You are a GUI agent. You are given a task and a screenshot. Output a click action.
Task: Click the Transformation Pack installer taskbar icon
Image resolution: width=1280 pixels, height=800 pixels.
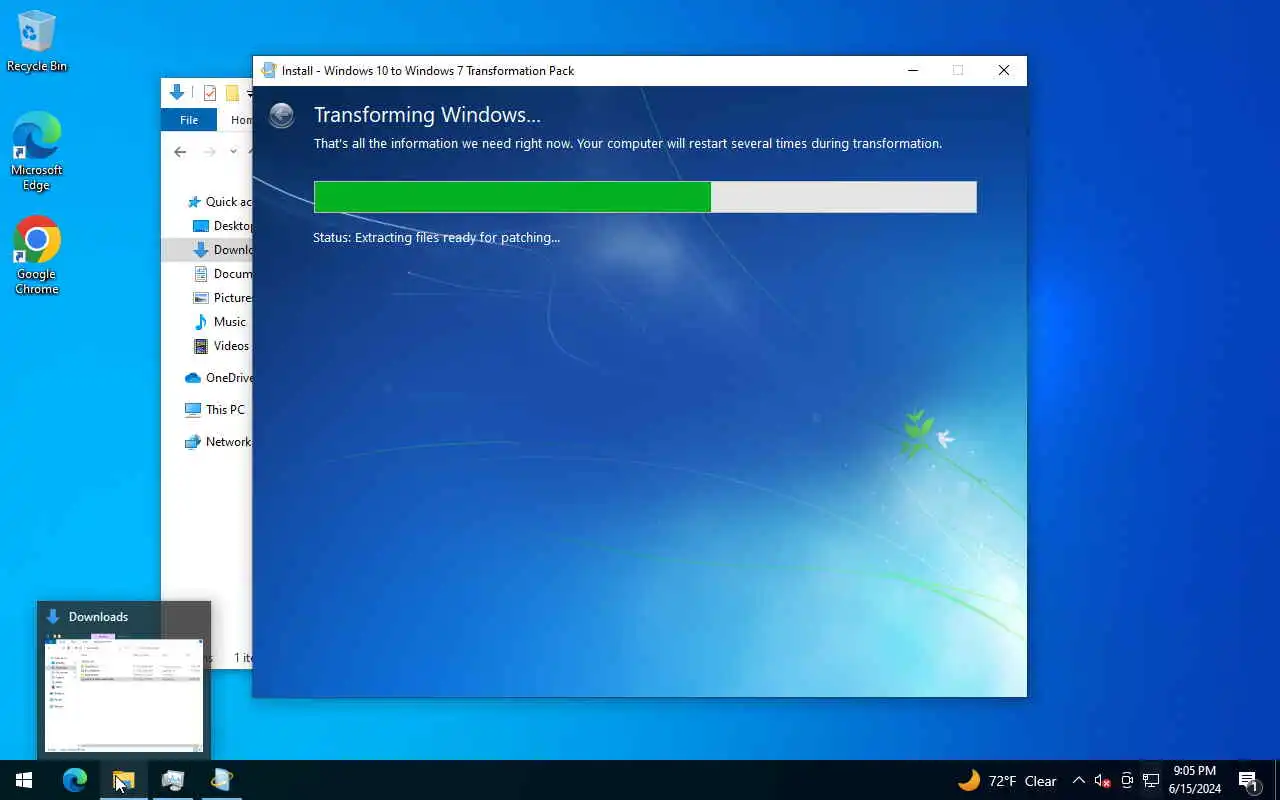pyautogui.click(x=222, y=780)
